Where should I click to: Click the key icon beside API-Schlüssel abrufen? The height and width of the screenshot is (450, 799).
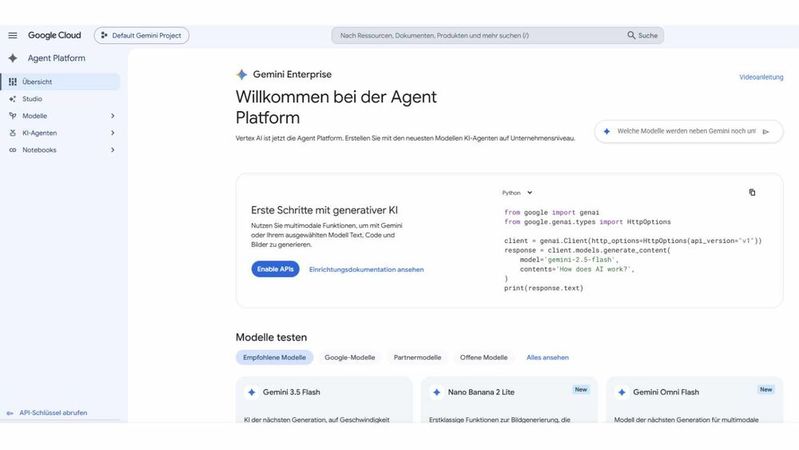[10, 413]
